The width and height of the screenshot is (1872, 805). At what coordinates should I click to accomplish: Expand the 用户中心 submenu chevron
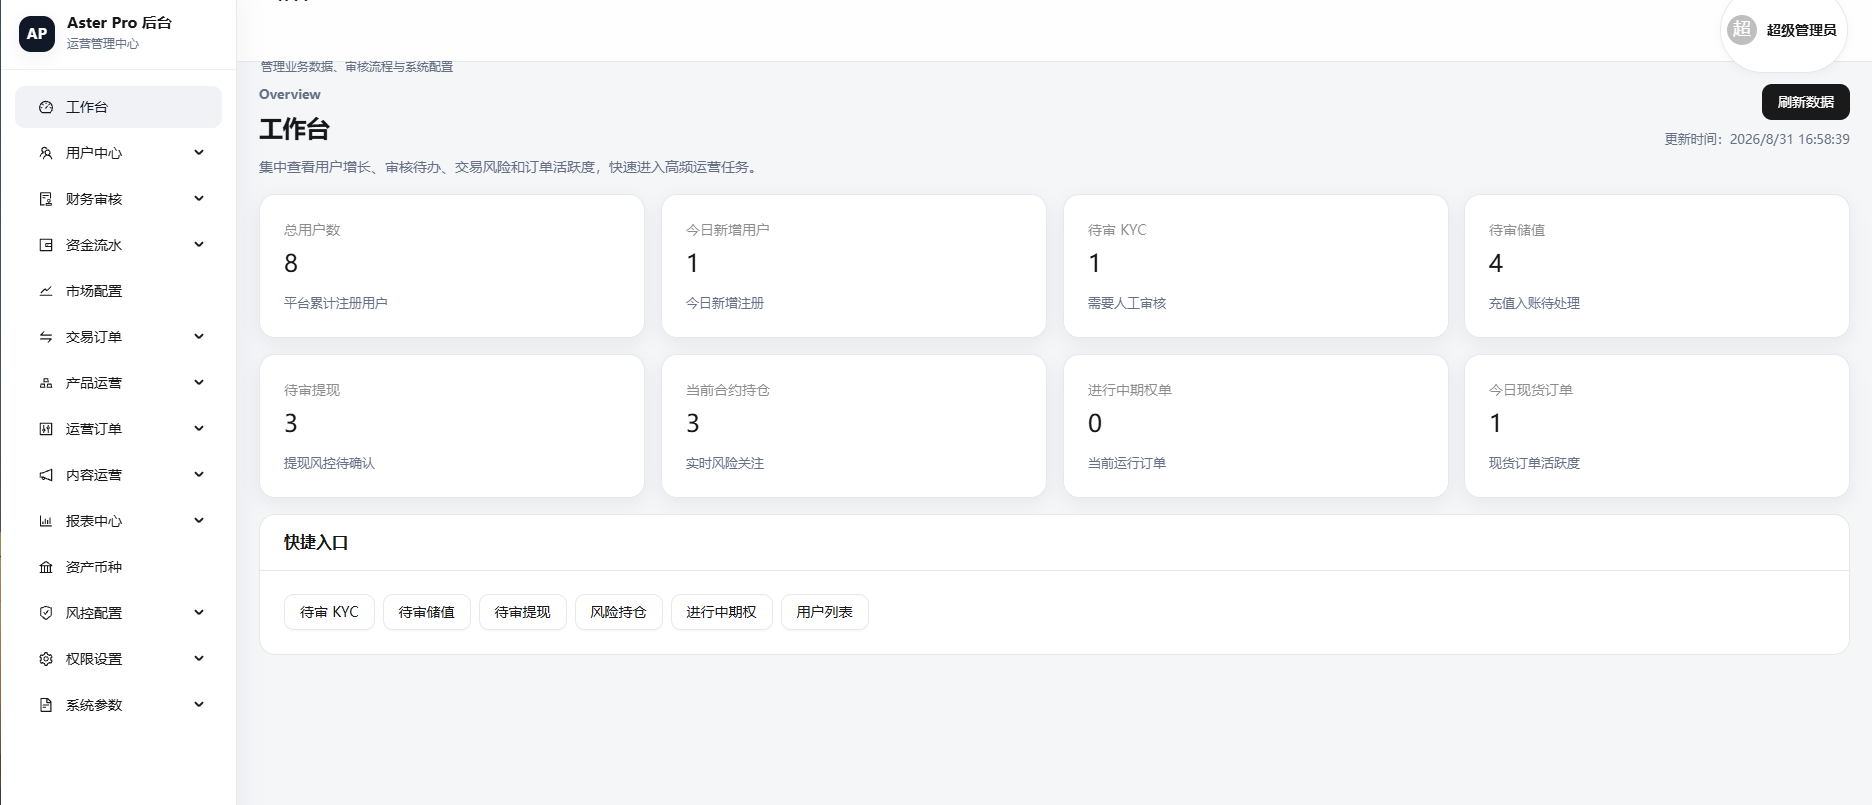click(199, 153)
